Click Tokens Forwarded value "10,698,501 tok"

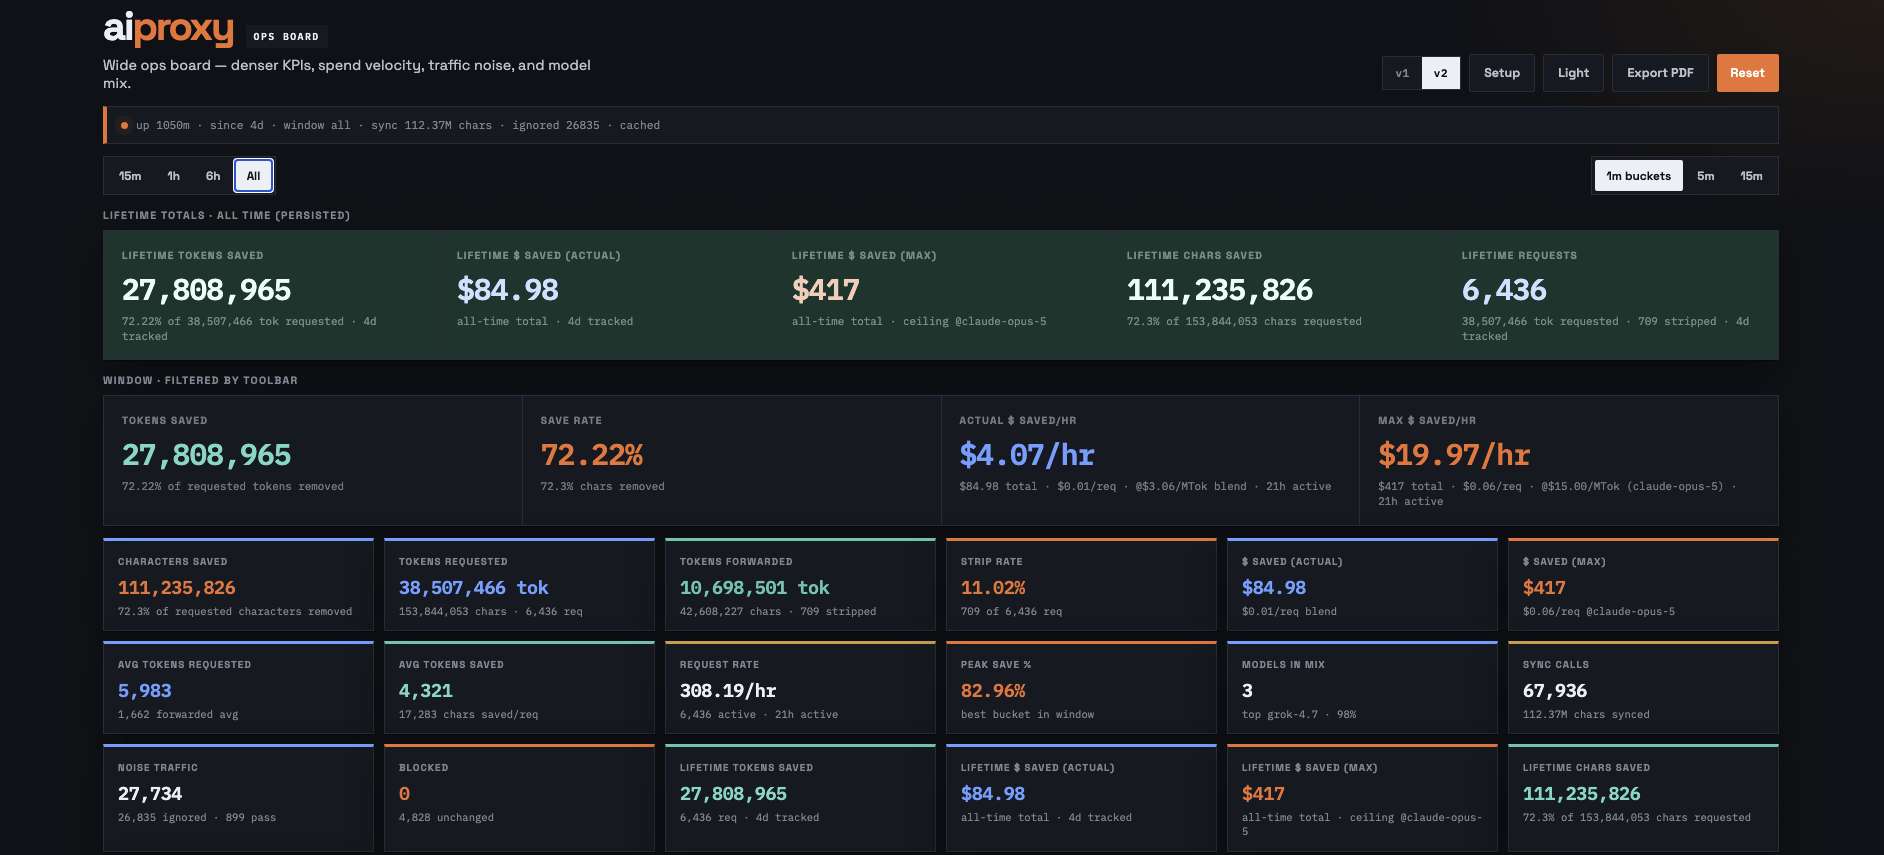tap(755, 588)
